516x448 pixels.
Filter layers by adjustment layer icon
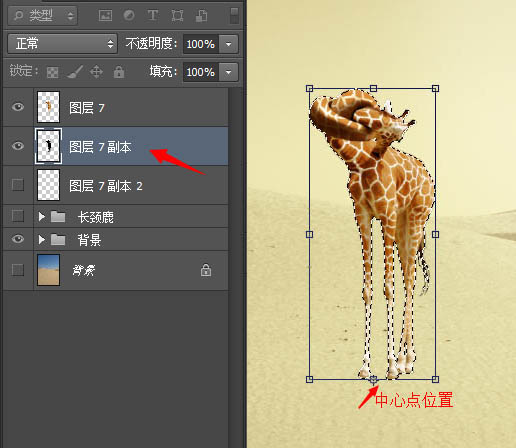pos(129,15)
